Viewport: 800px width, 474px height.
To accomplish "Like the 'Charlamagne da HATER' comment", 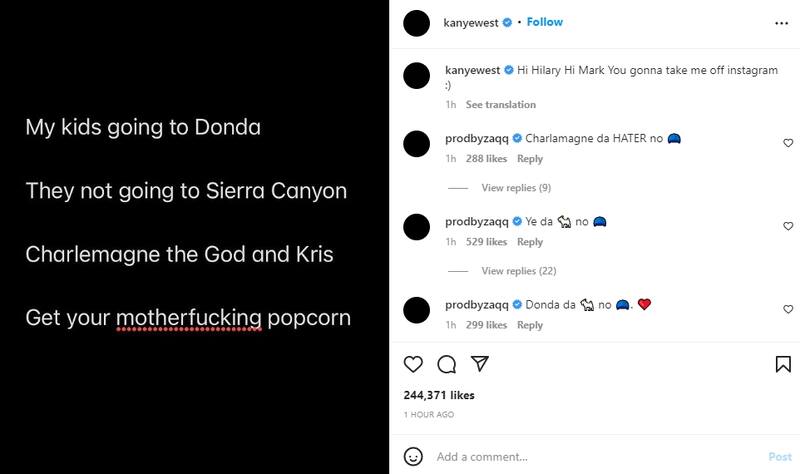I will pyautogui.click(x=788, y=144).
